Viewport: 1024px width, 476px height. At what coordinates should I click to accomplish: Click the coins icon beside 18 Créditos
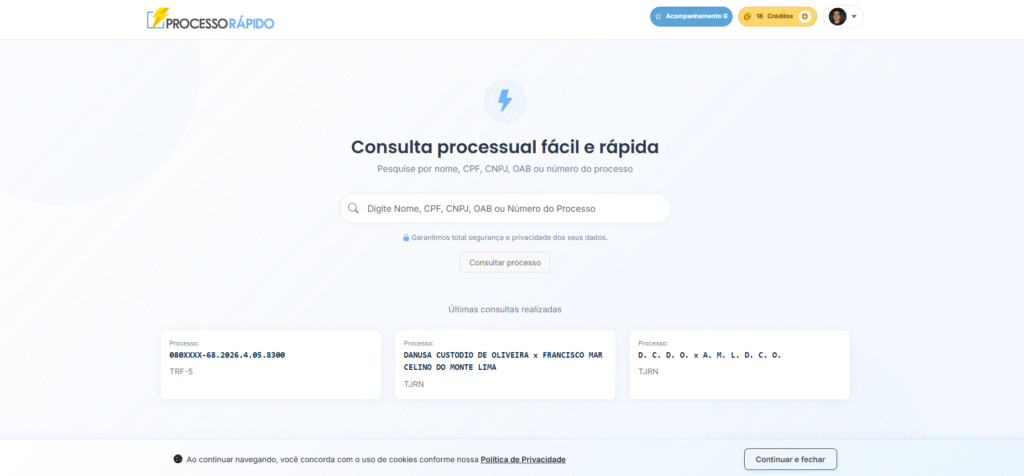click(747, 17)
